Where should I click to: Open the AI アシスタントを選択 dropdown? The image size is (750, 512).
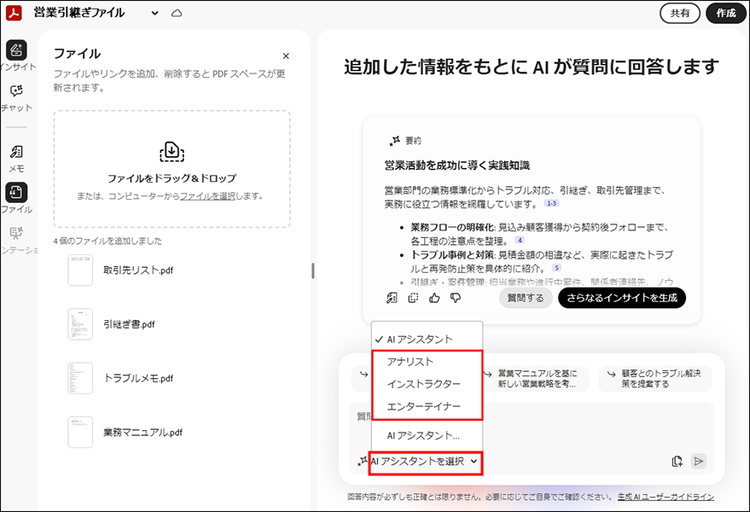425,461
